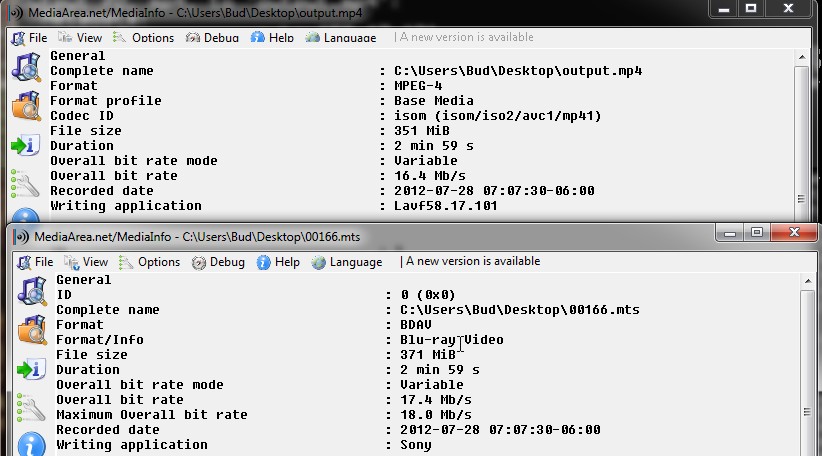This screenshot has width=822, height=456.
Task: Select 'Sony' writing application value
Action: [x=416, y=445]
